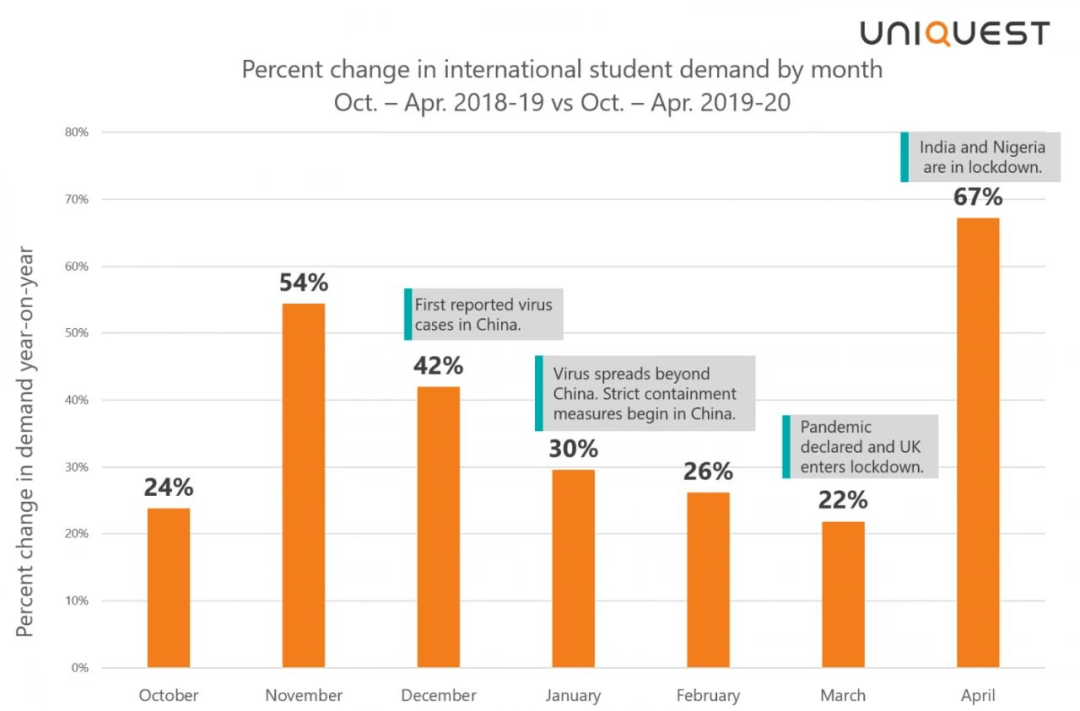Click the January bar
Image resolution: width=1080 pixels, height=711 pixels.
click(x=573, y=567)
